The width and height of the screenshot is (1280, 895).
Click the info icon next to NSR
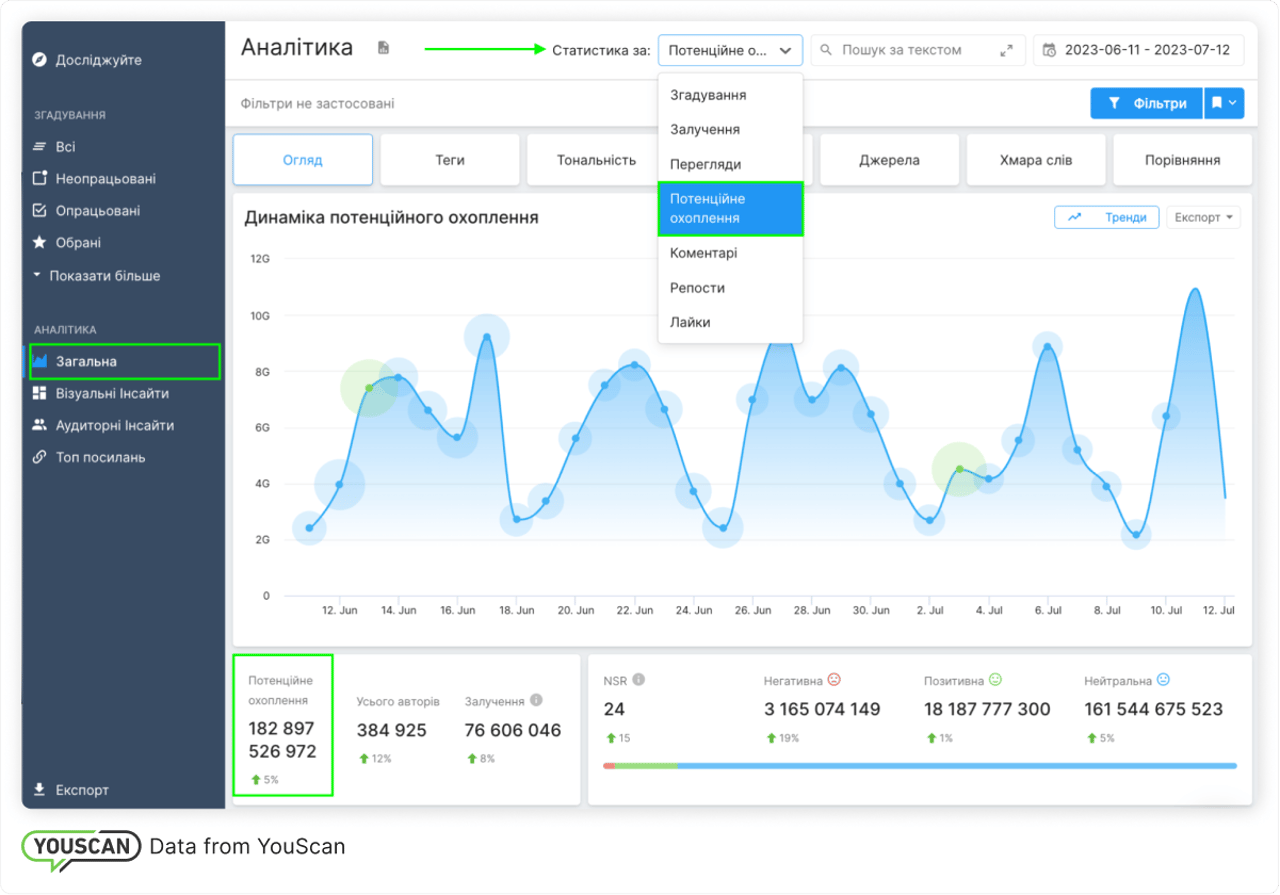tap(639, 680)
